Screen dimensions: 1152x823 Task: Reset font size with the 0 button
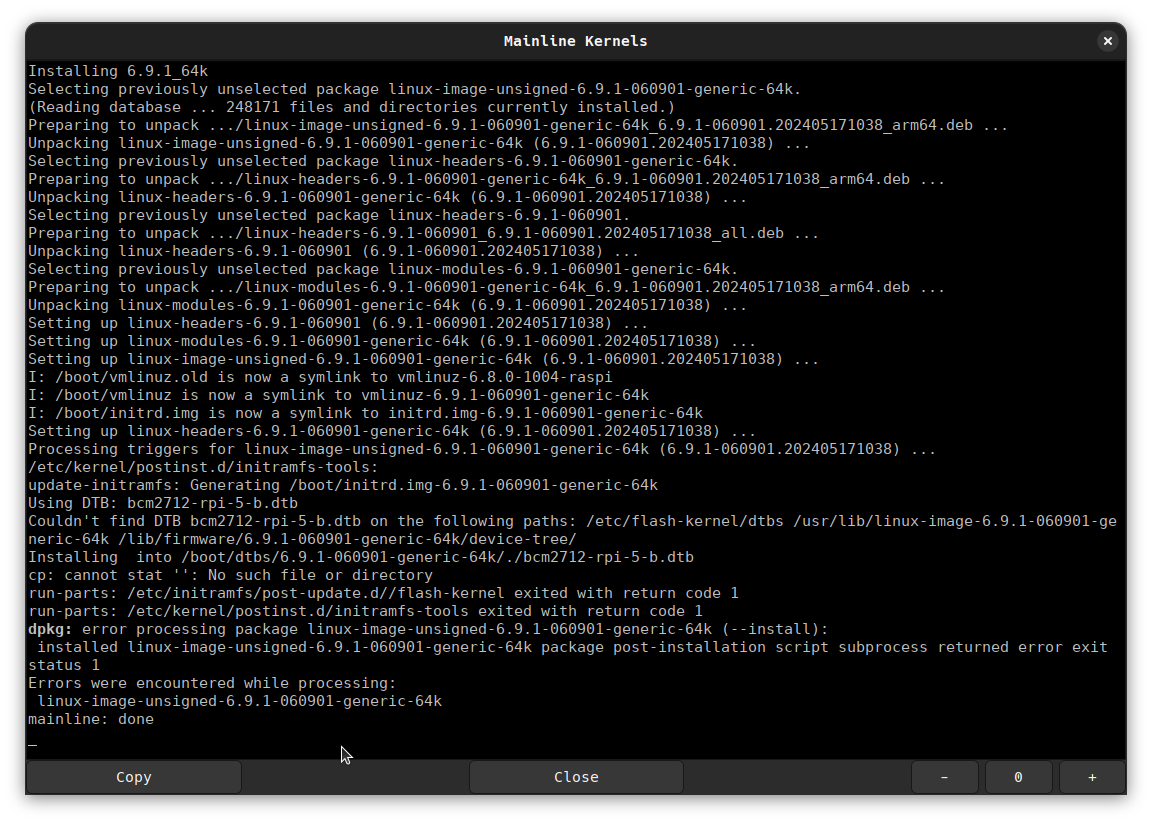pyautogui.click(x=1018, y=777)
